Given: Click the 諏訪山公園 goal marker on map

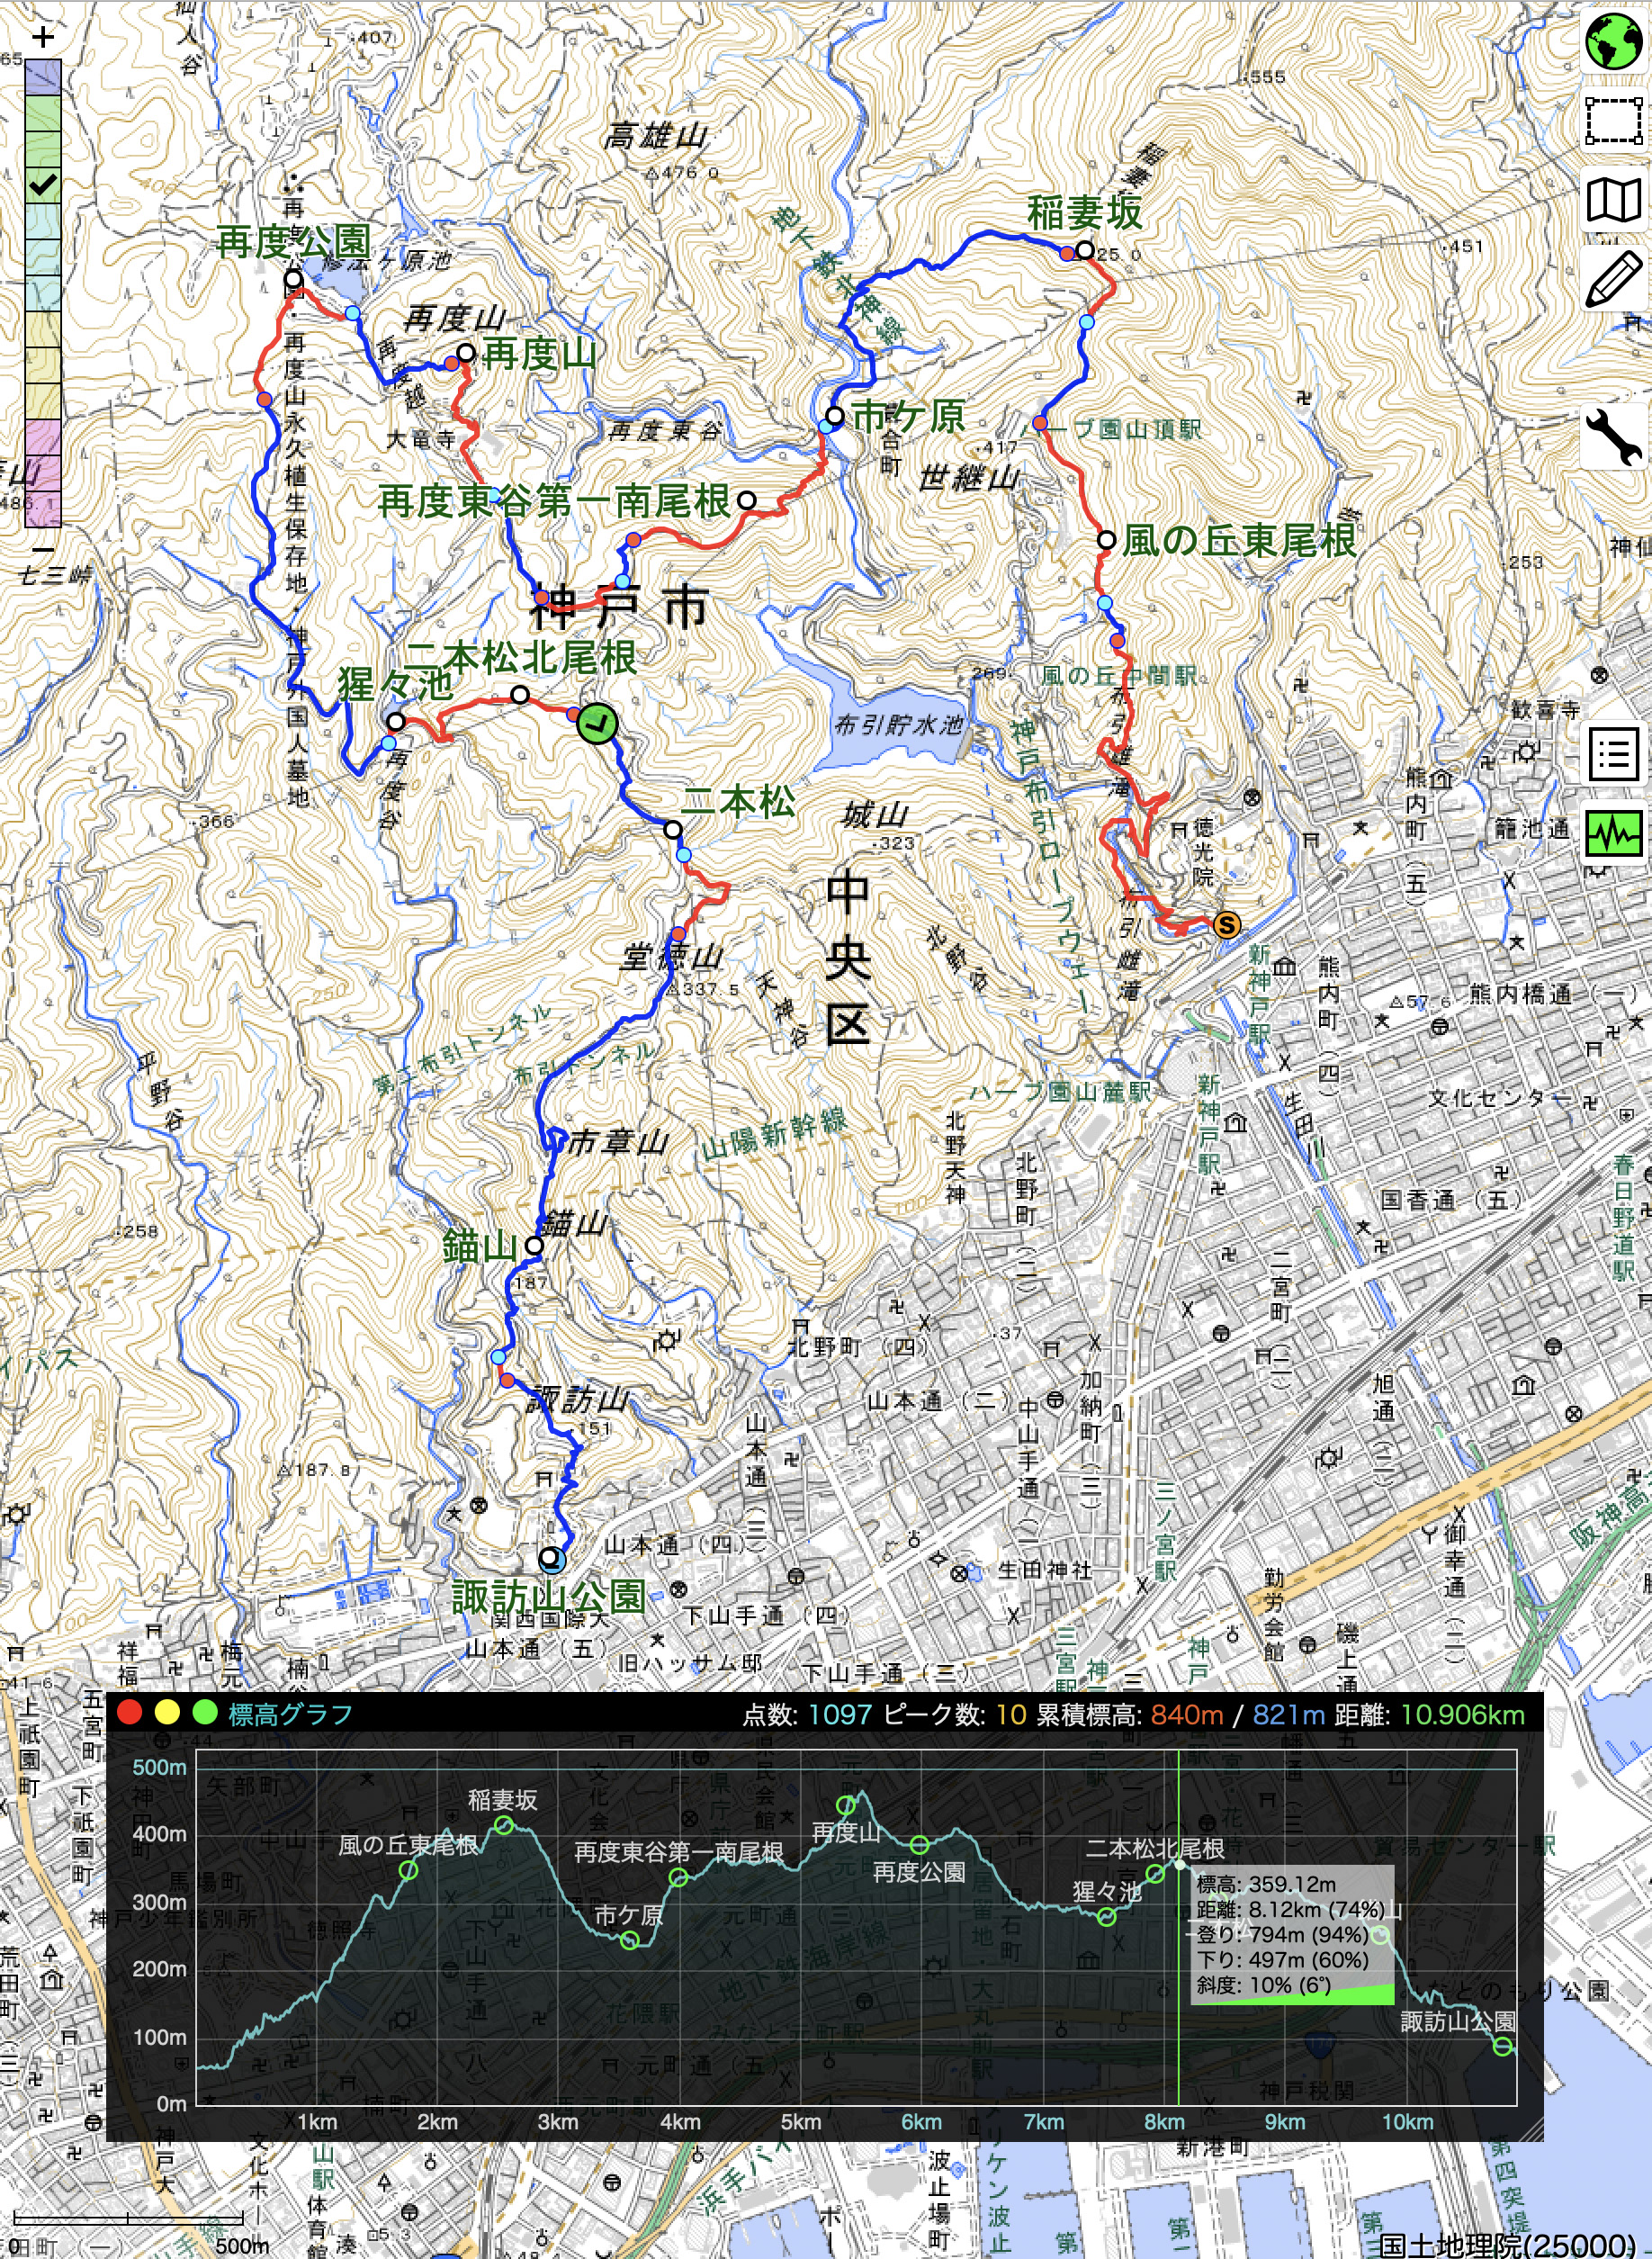Looking at the screenshot, I should pyautogui.click(x=550, y=1558).
